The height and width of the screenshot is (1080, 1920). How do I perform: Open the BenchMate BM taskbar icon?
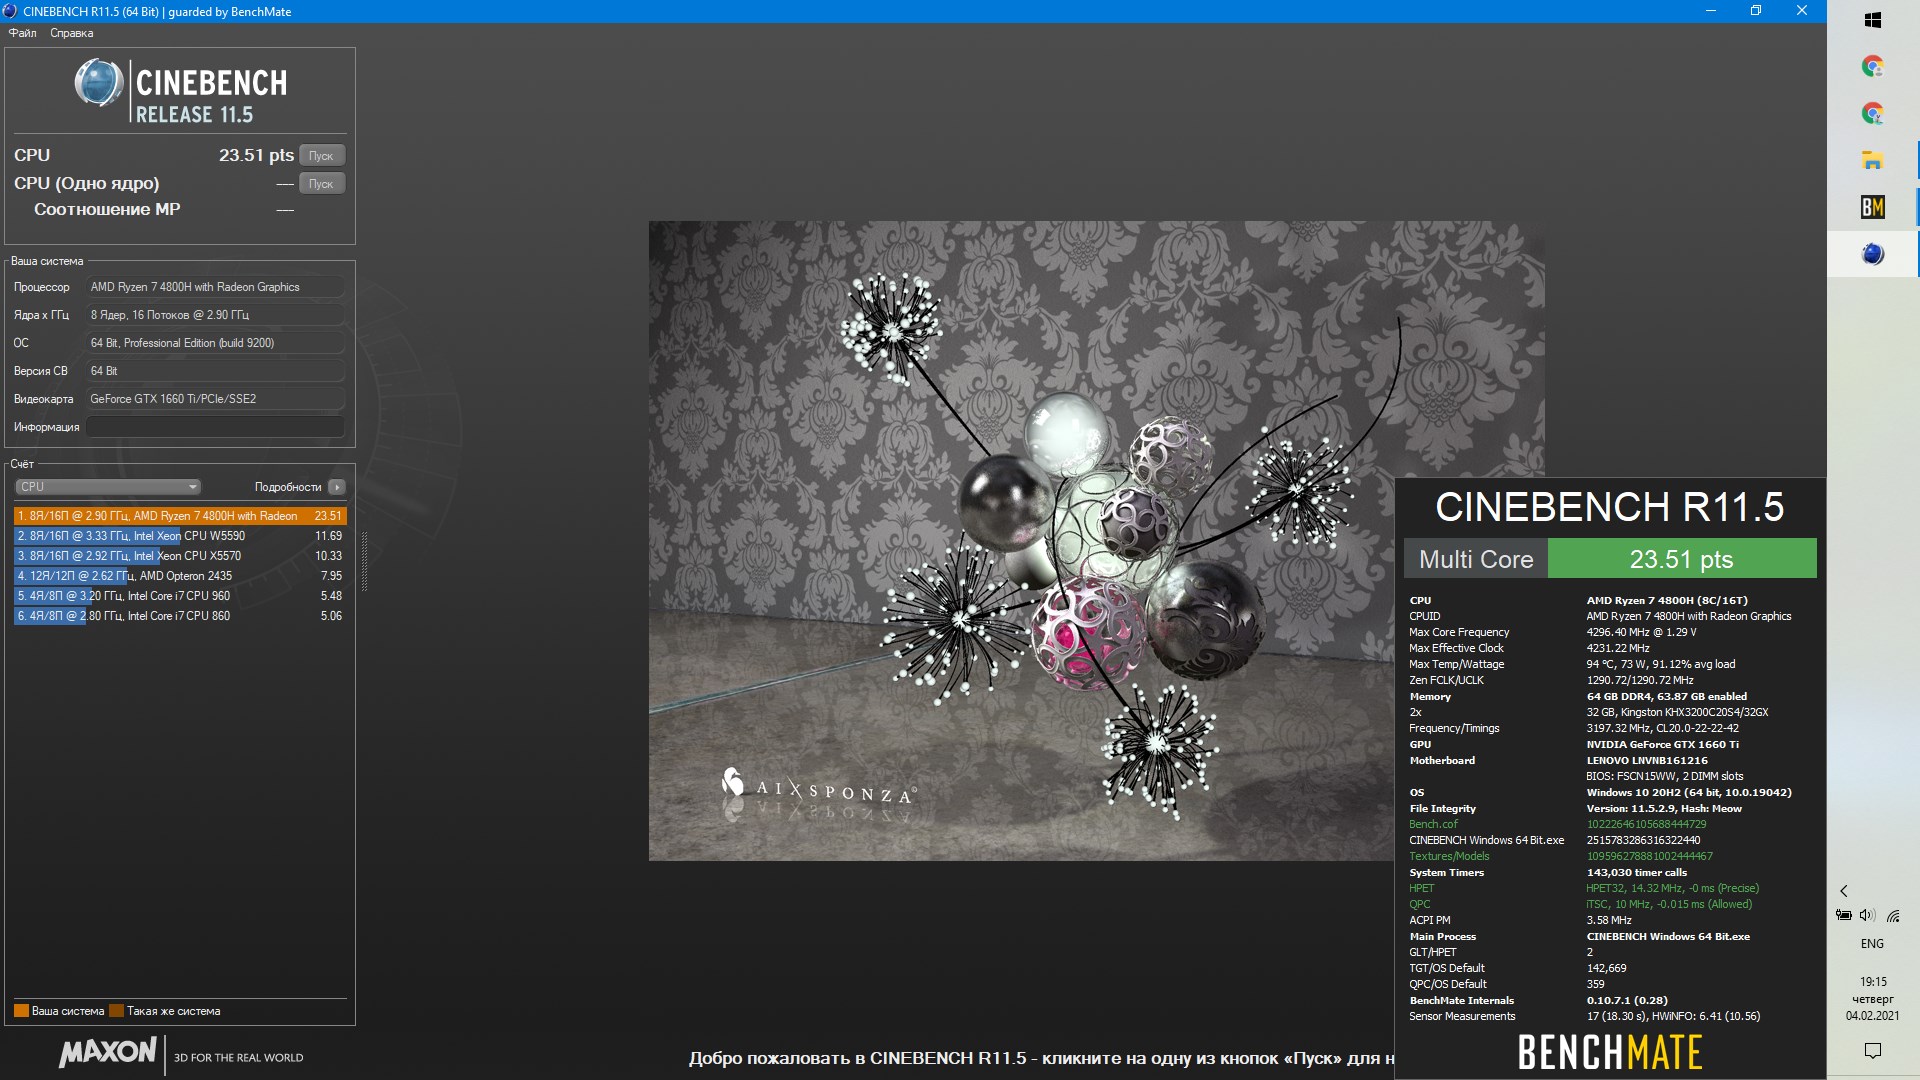point(1873,207)
